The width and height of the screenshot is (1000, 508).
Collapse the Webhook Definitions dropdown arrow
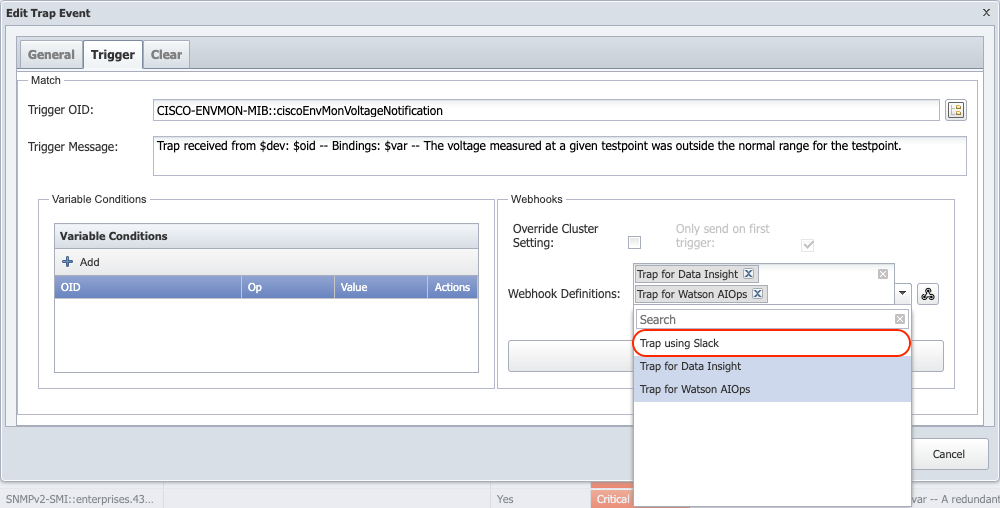point(903,293)
